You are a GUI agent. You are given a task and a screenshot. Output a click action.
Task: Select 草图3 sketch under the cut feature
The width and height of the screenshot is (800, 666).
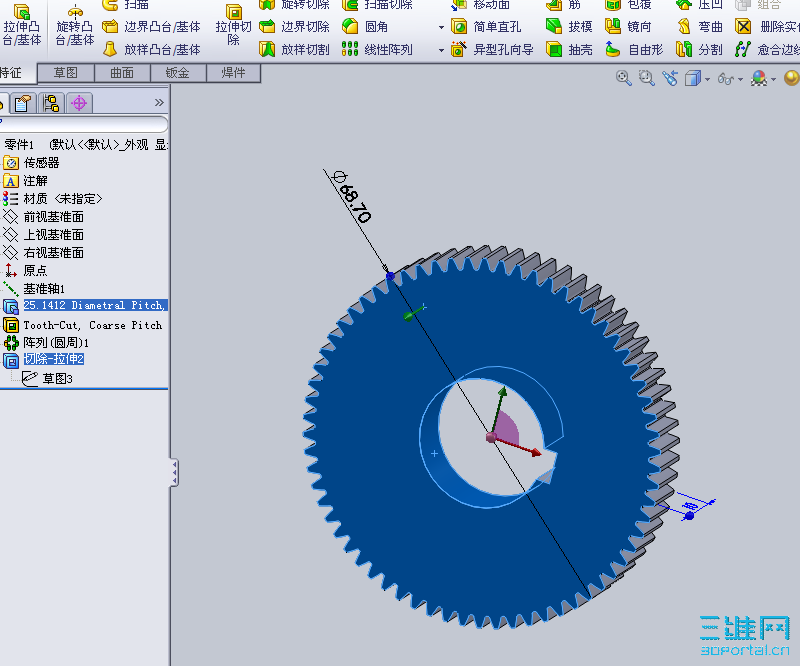coord(47,378)
